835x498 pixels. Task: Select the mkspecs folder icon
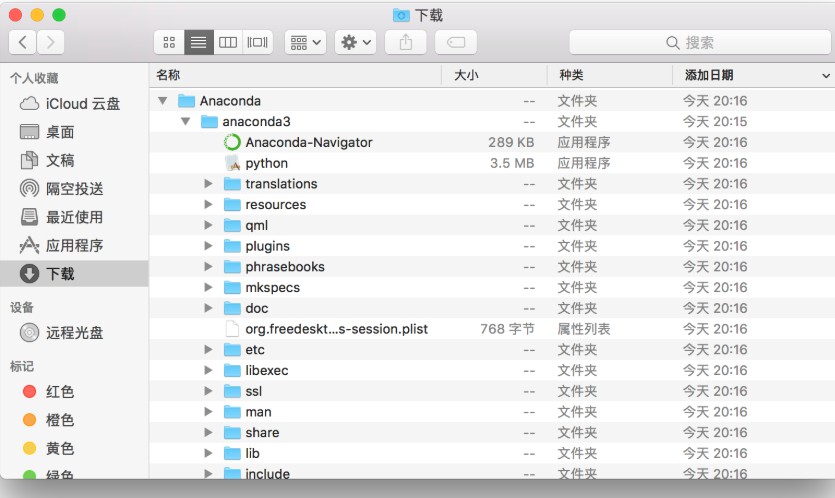pyautogui.click(x=232, y=287)
